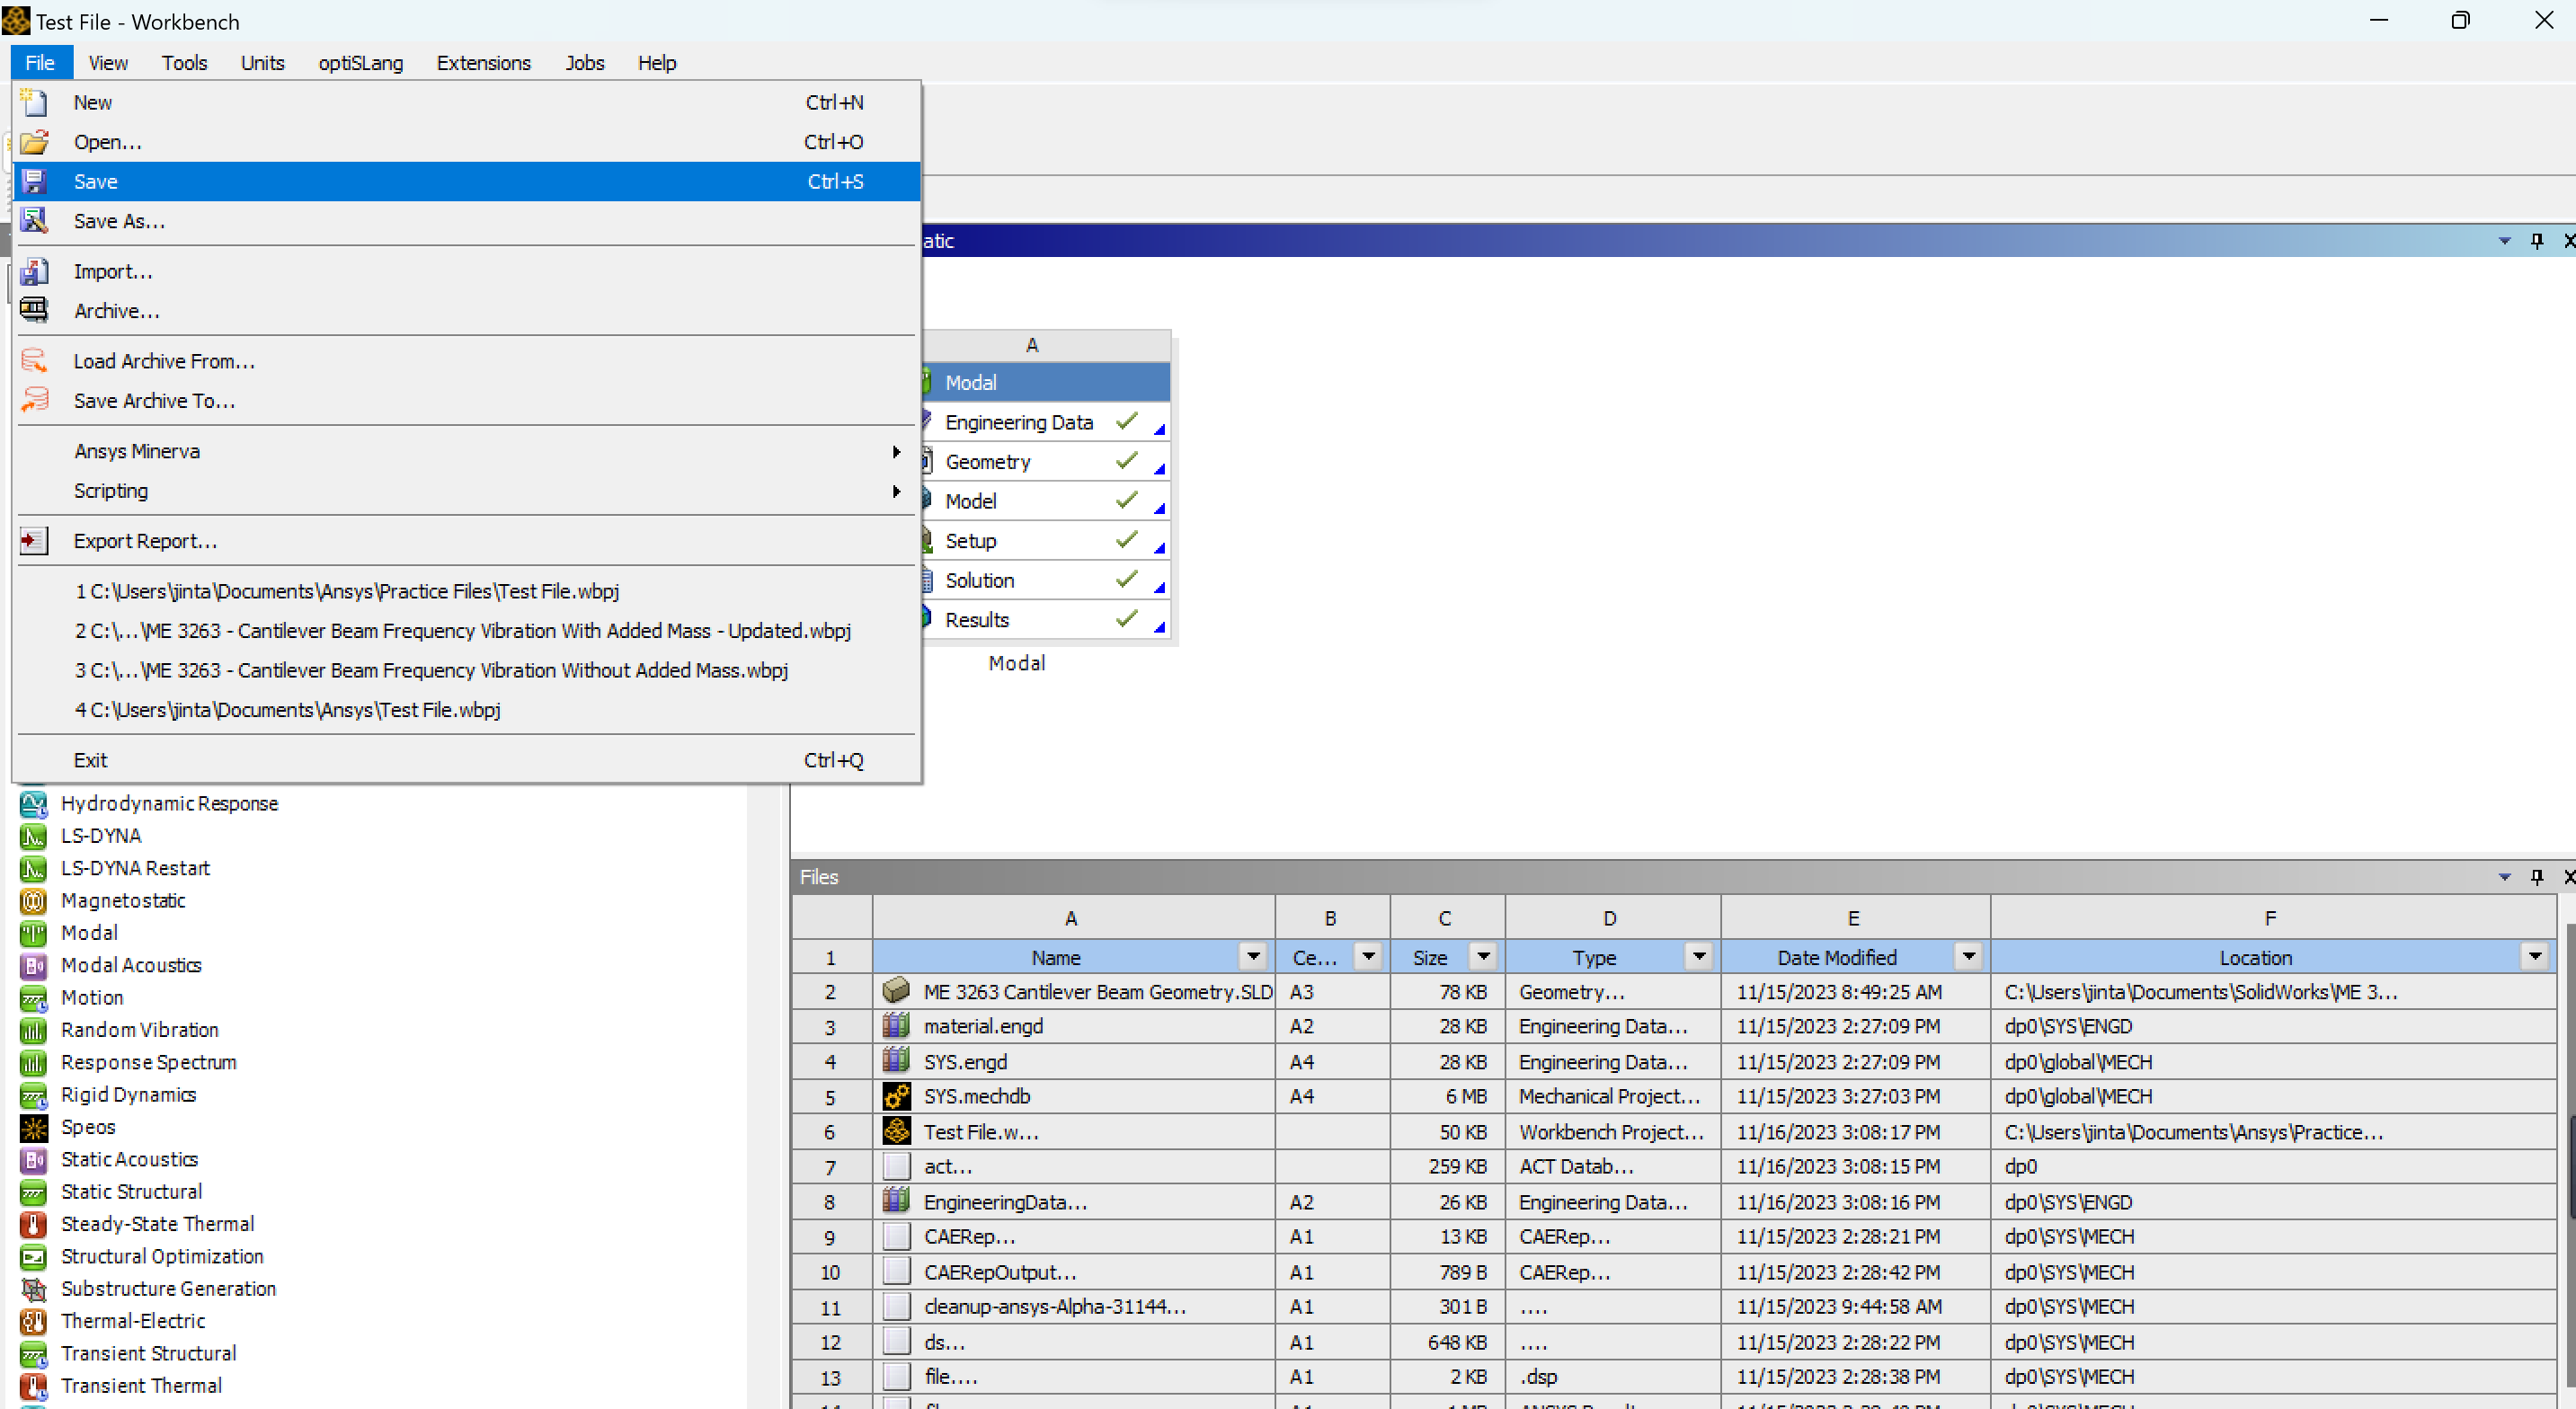Image resolution: width=2576 pixels, height=1409 pixels.
Task: Click the Transient Structural toolbox entry
Action: 148,1353
